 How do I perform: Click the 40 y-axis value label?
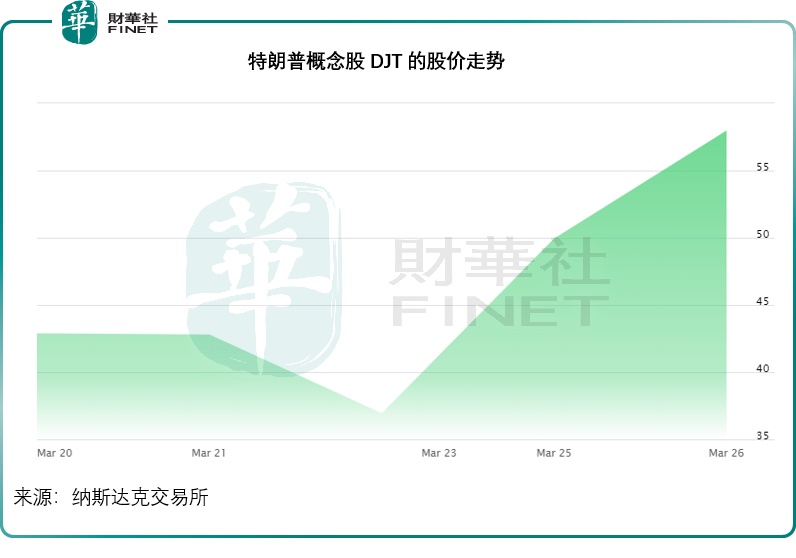point(763,369)
